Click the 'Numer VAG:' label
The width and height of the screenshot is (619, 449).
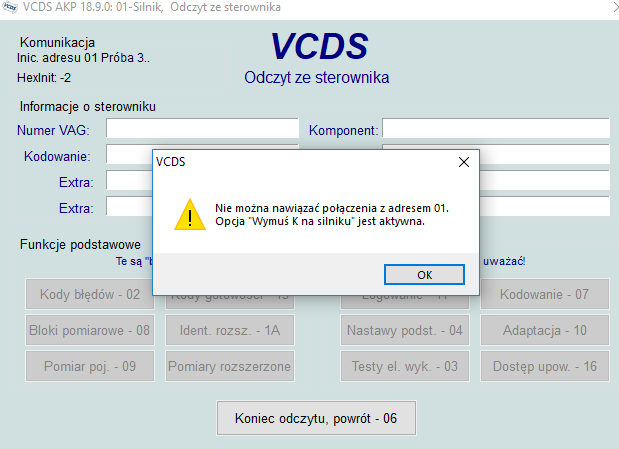tap(53, 130)
